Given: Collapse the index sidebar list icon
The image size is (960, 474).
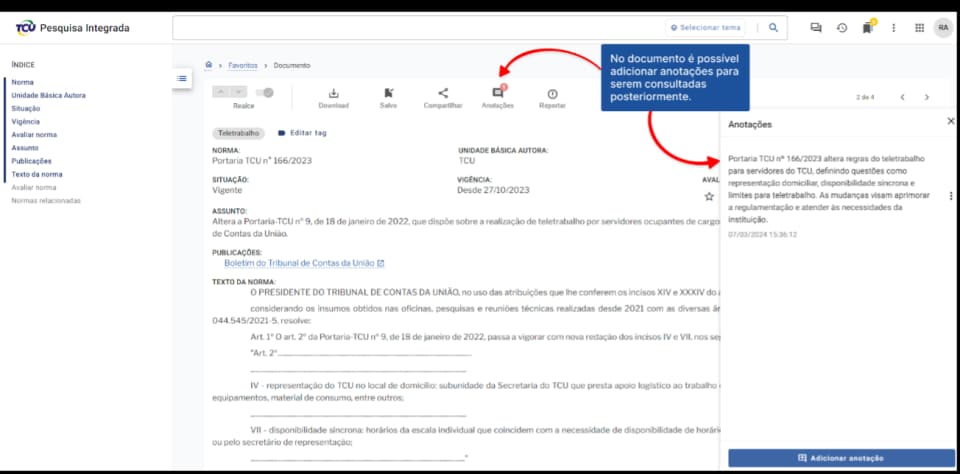Looking at the screenshot, I should tap(181, 78).
